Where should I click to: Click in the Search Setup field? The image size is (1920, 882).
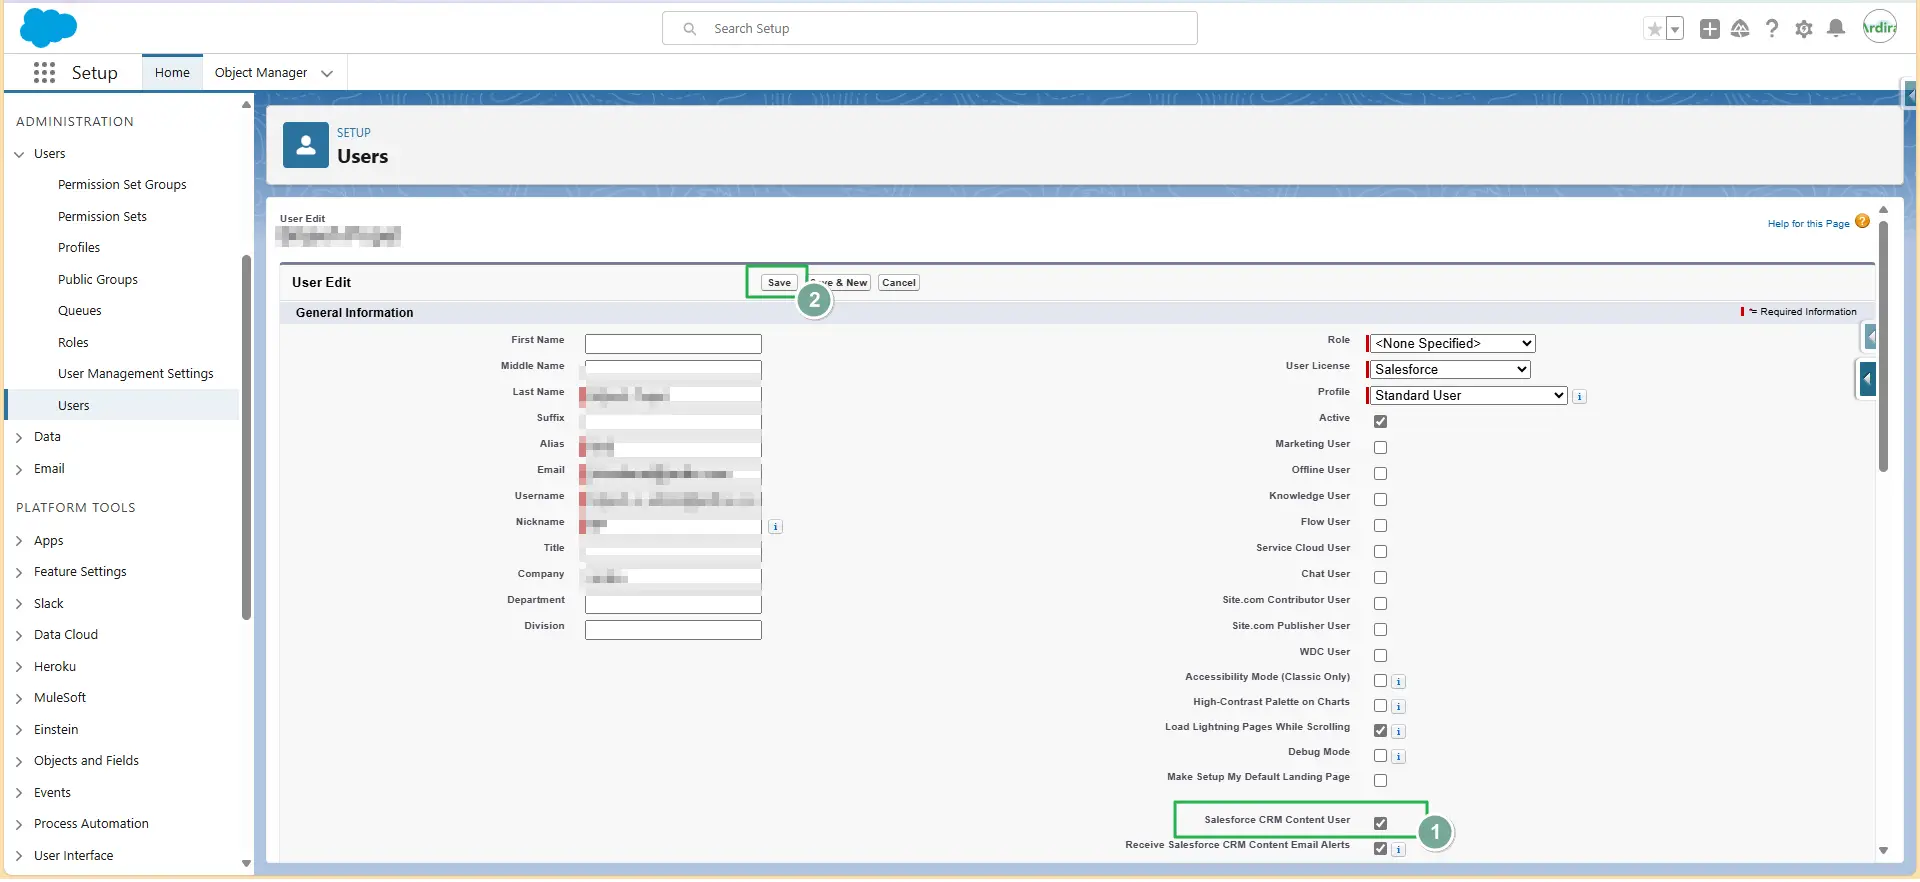pyautogui.click(x=930, y=29)
